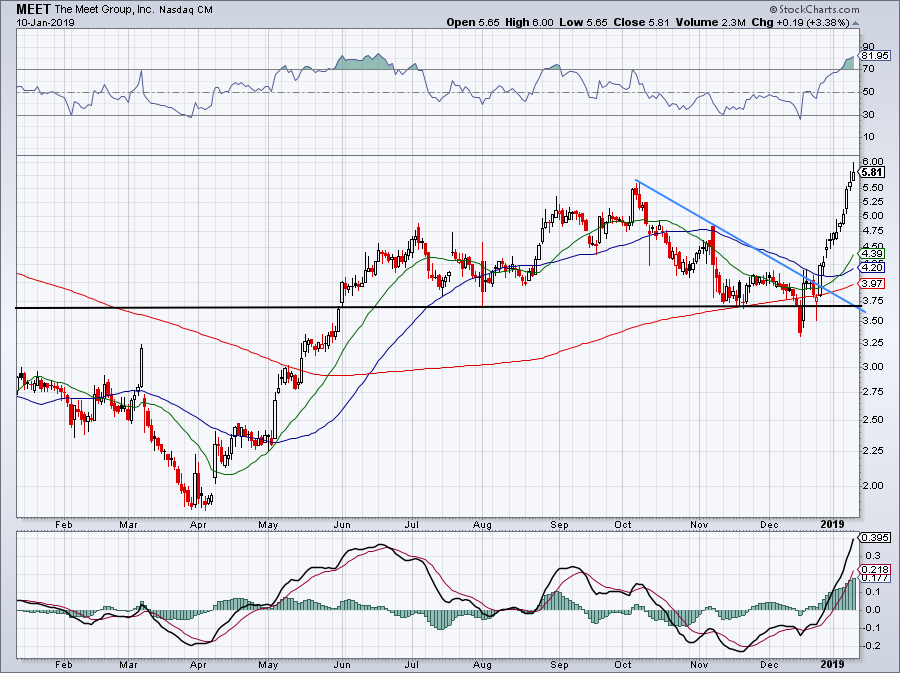Click the Close 5.81 value in header
This screenshot has width=900, height=673.
point(642,22)
